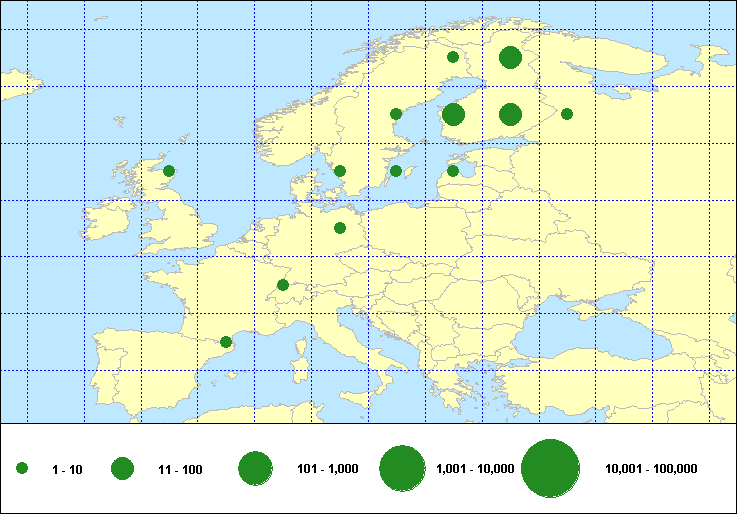
Task: Click the easternmost small marker in Russia
Action: [x=567, y=114]
